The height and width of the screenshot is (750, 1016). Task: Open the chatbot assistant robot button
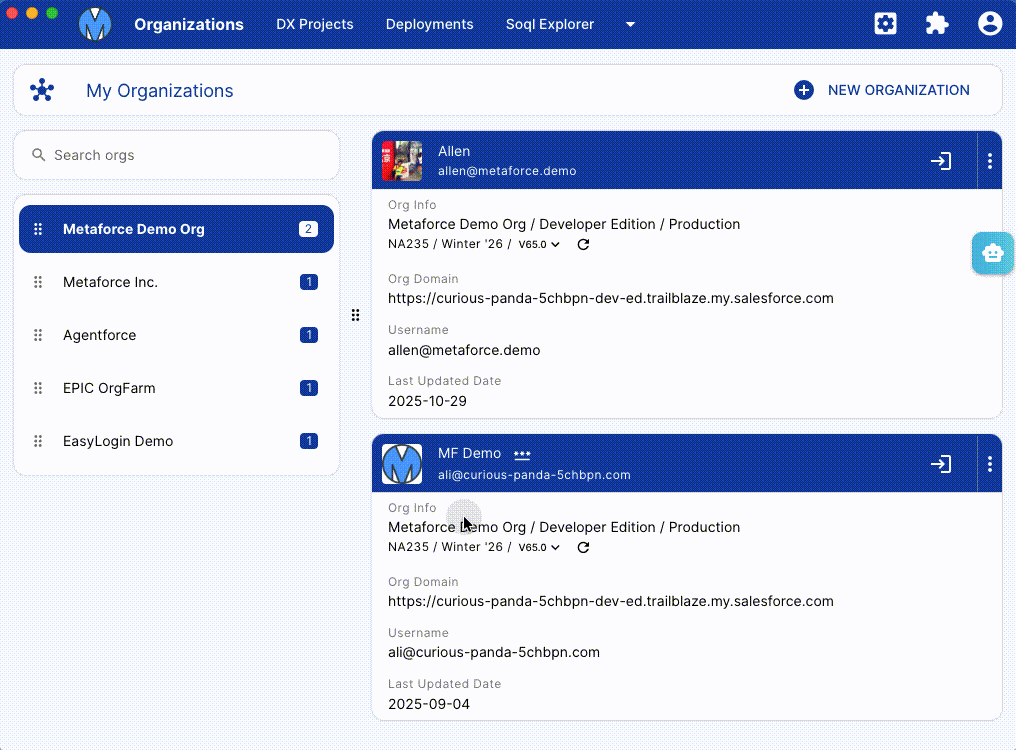(993, 253)
